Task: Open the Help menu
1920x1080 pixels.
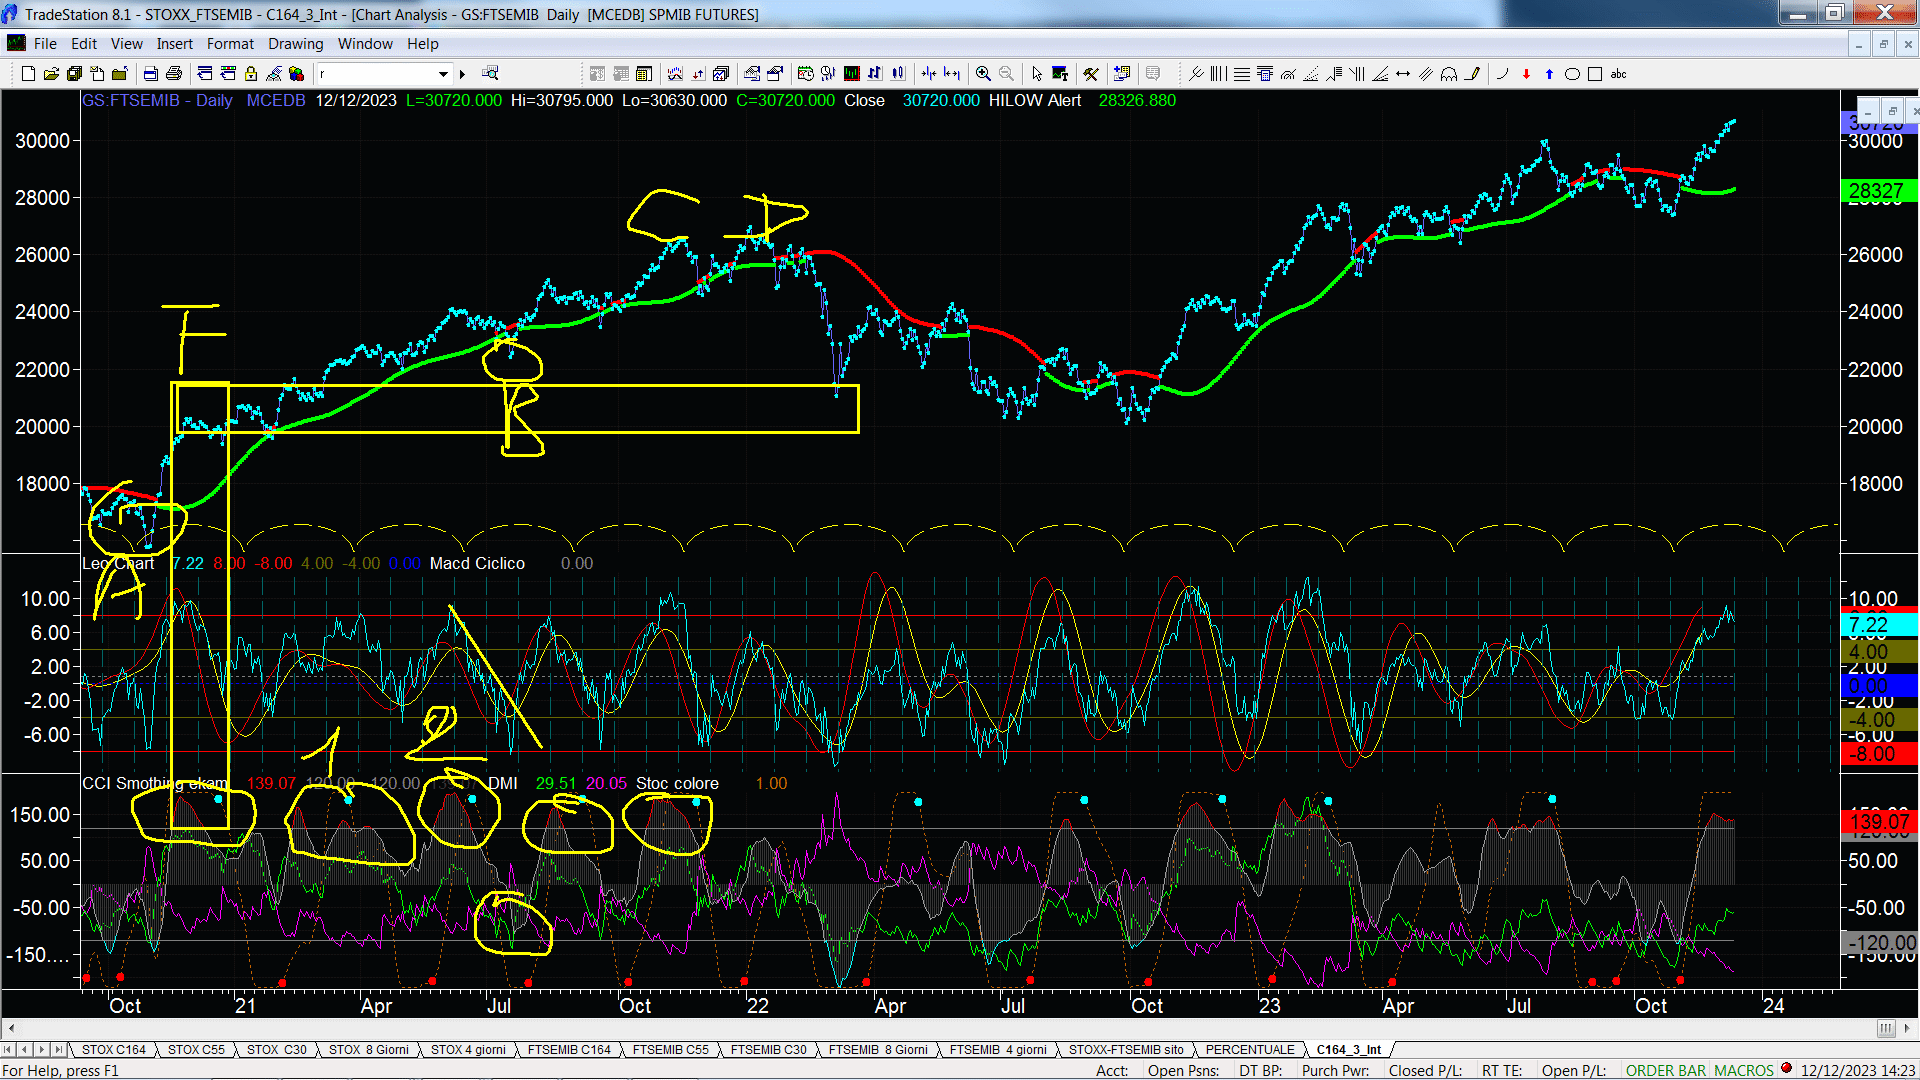Action: point(423,44)
